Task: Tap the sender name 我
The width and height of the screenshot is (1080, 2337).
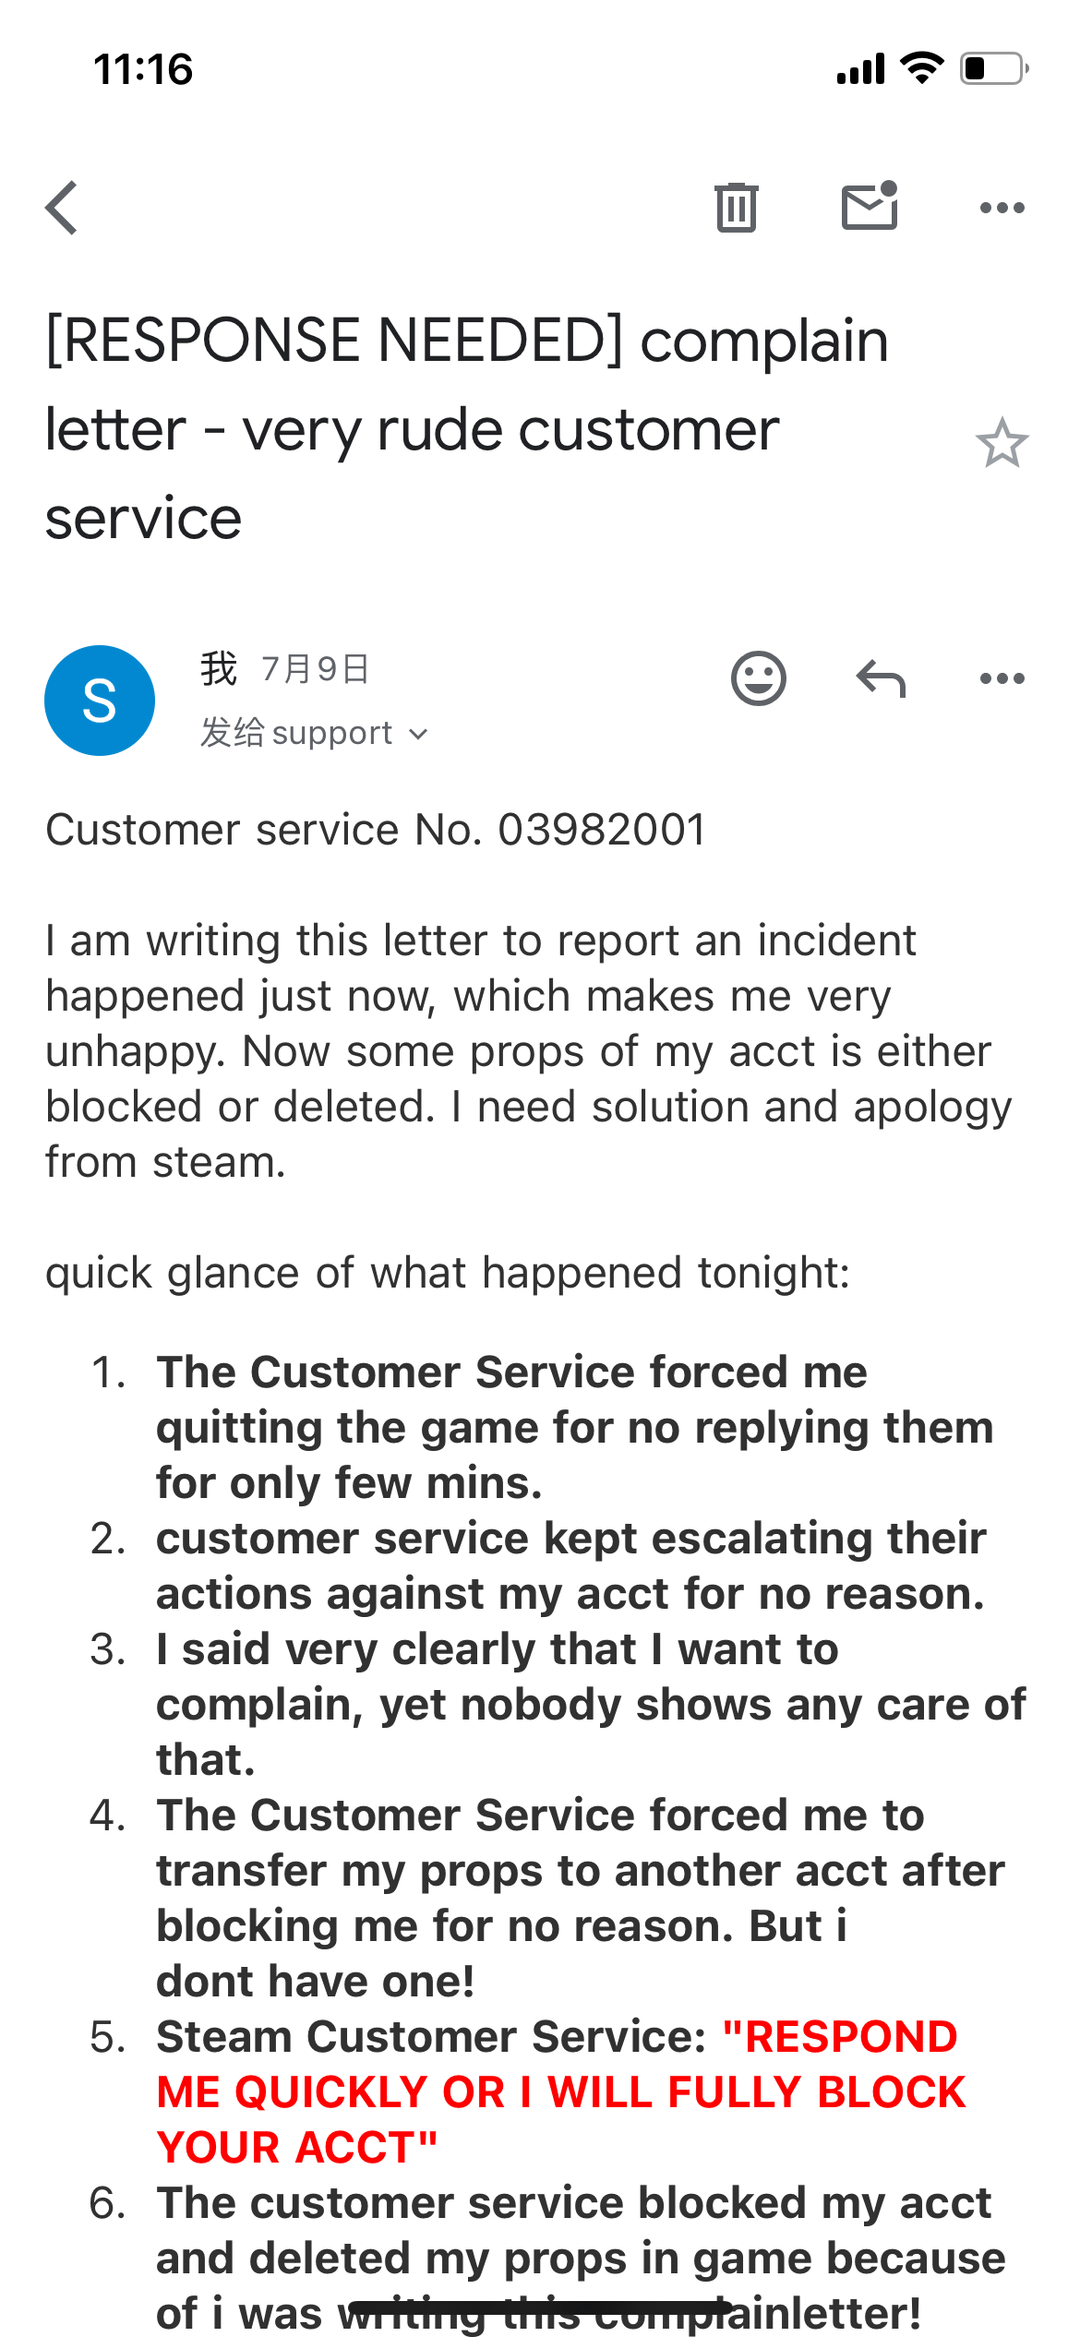Action: [x=219, y=668]
